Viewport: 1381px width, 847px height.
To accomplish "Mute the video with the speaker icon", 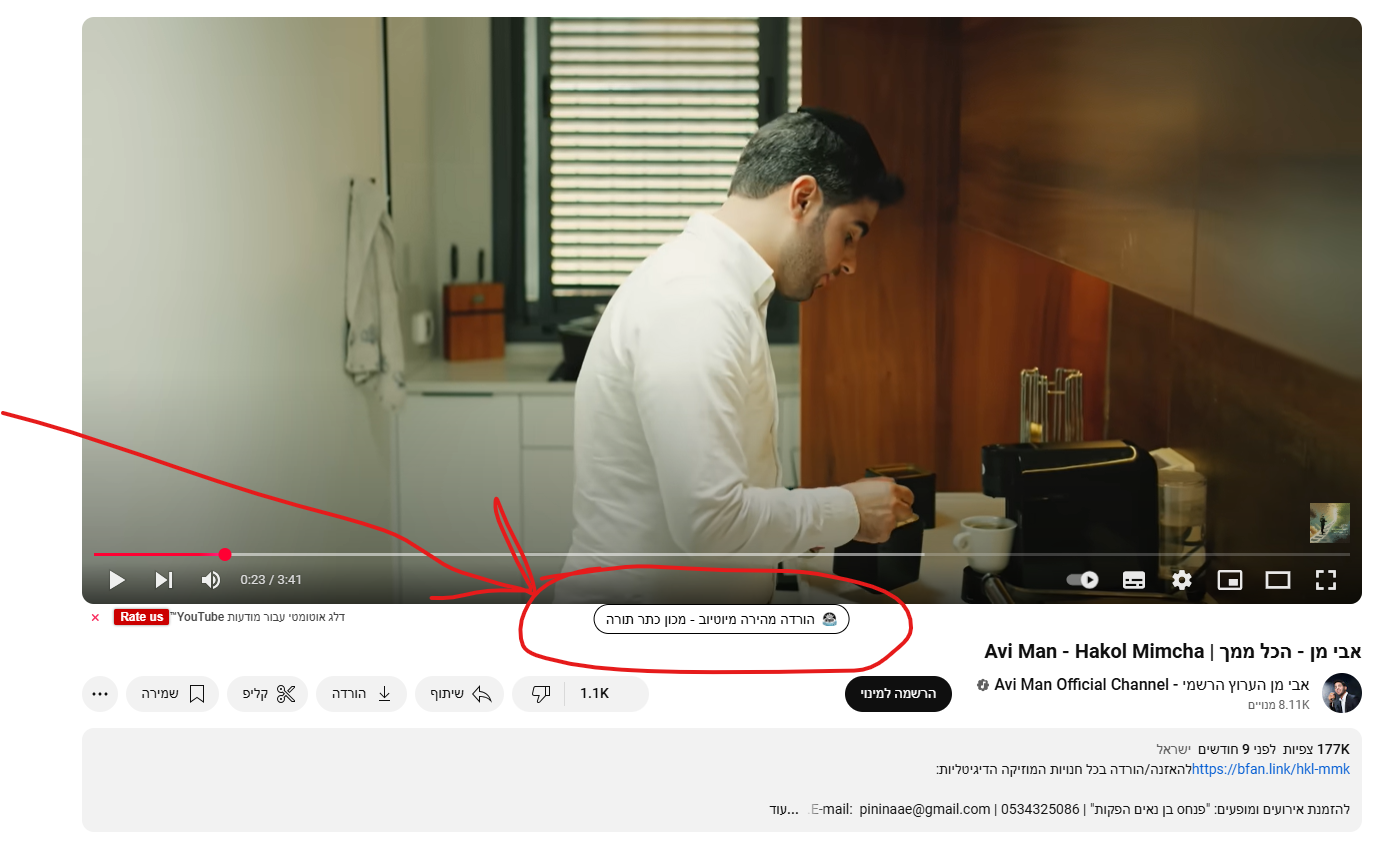I will [210, 580].
